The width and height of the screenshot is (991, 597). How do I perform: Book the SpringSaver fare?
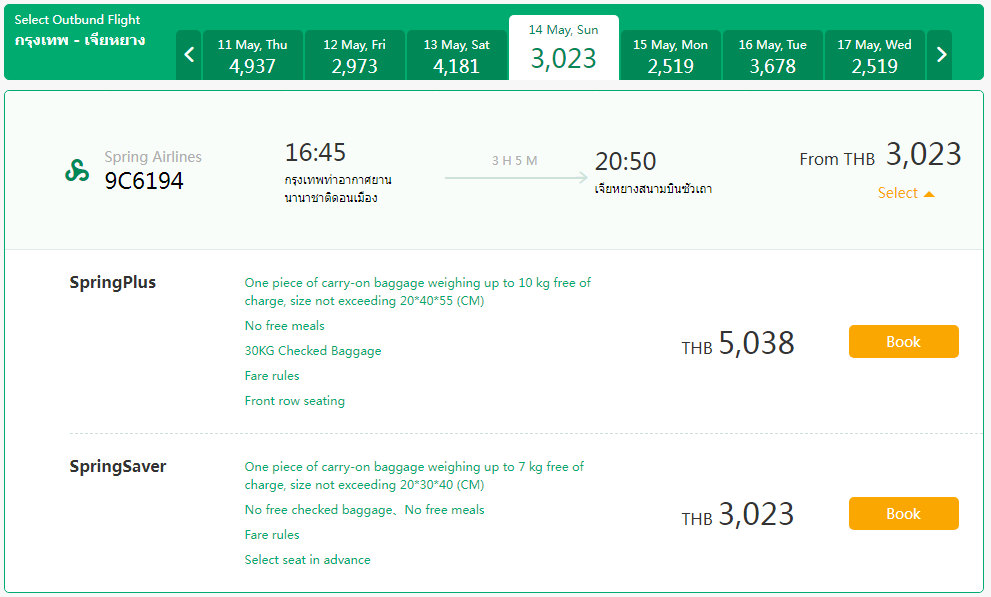[x=903, y=514]
